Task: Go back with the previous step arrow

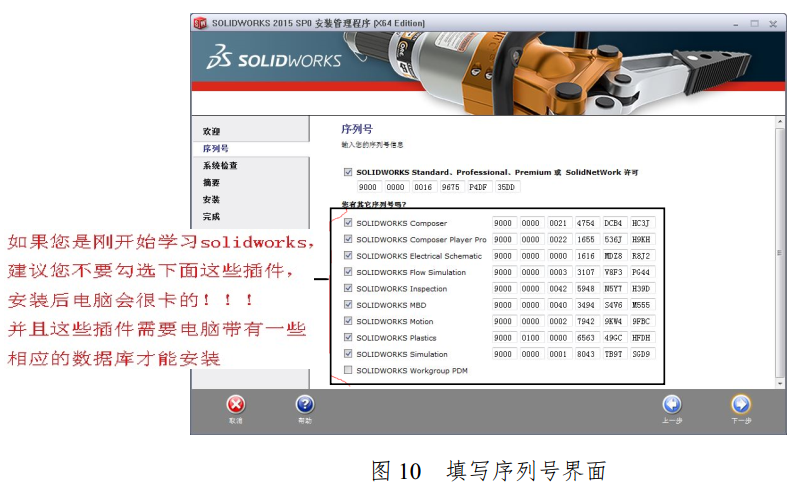Action: click(672, 404)
